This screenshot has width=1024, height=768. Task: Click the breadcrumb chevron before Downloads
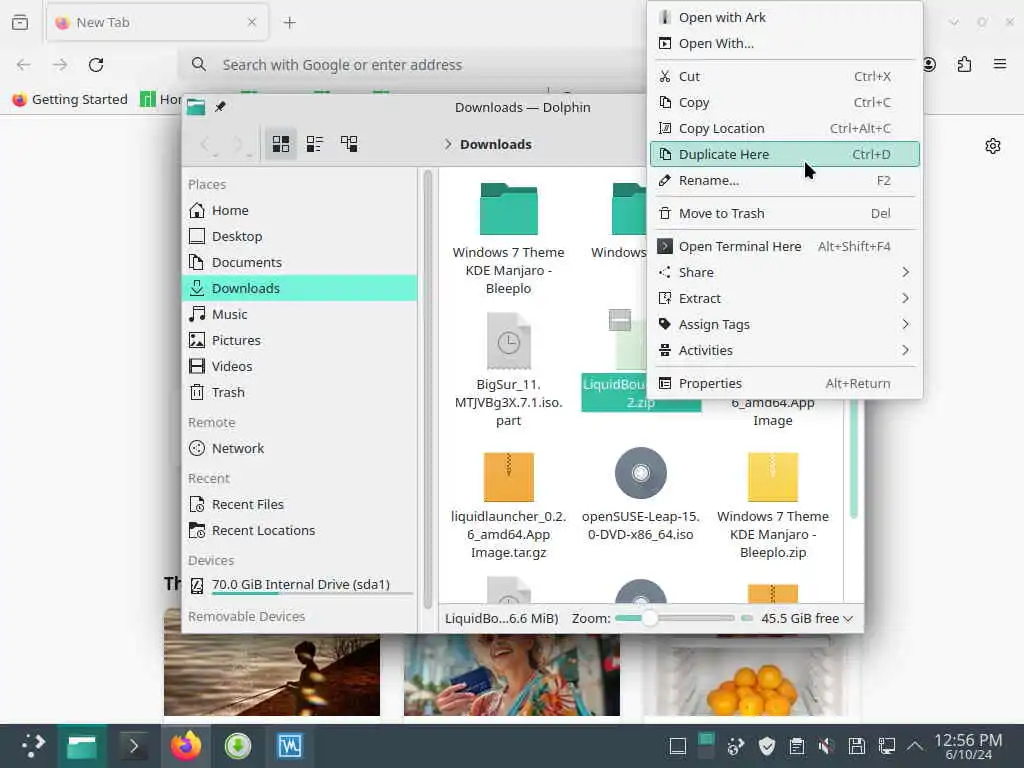tap(448, 144)
